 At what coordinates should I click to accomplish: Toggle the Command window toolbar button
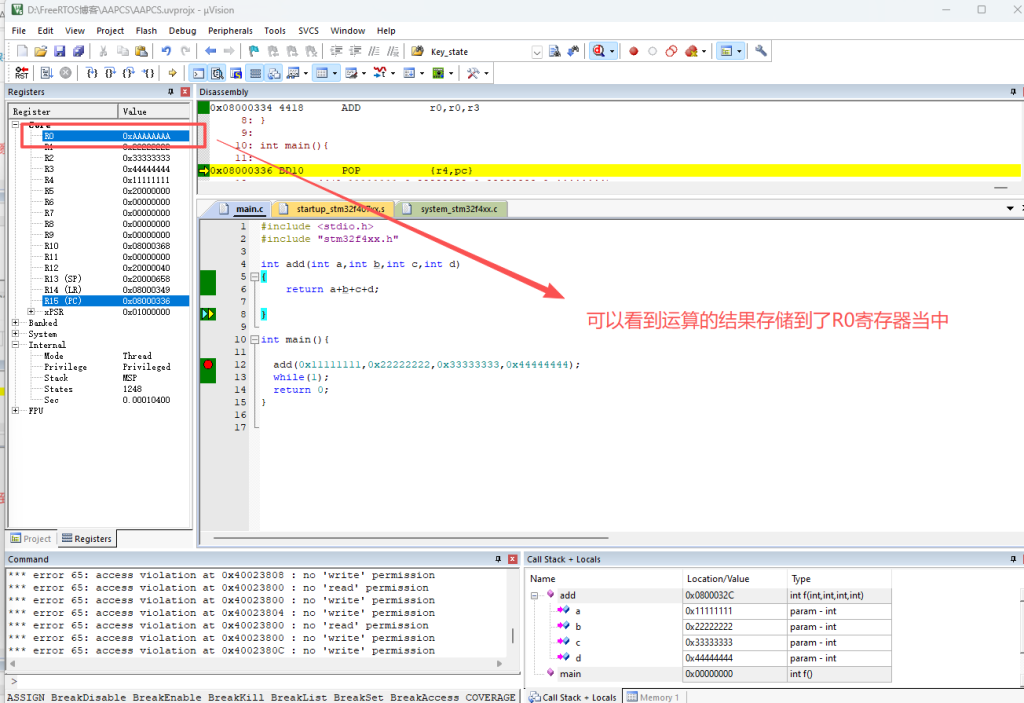click(198, 73)
